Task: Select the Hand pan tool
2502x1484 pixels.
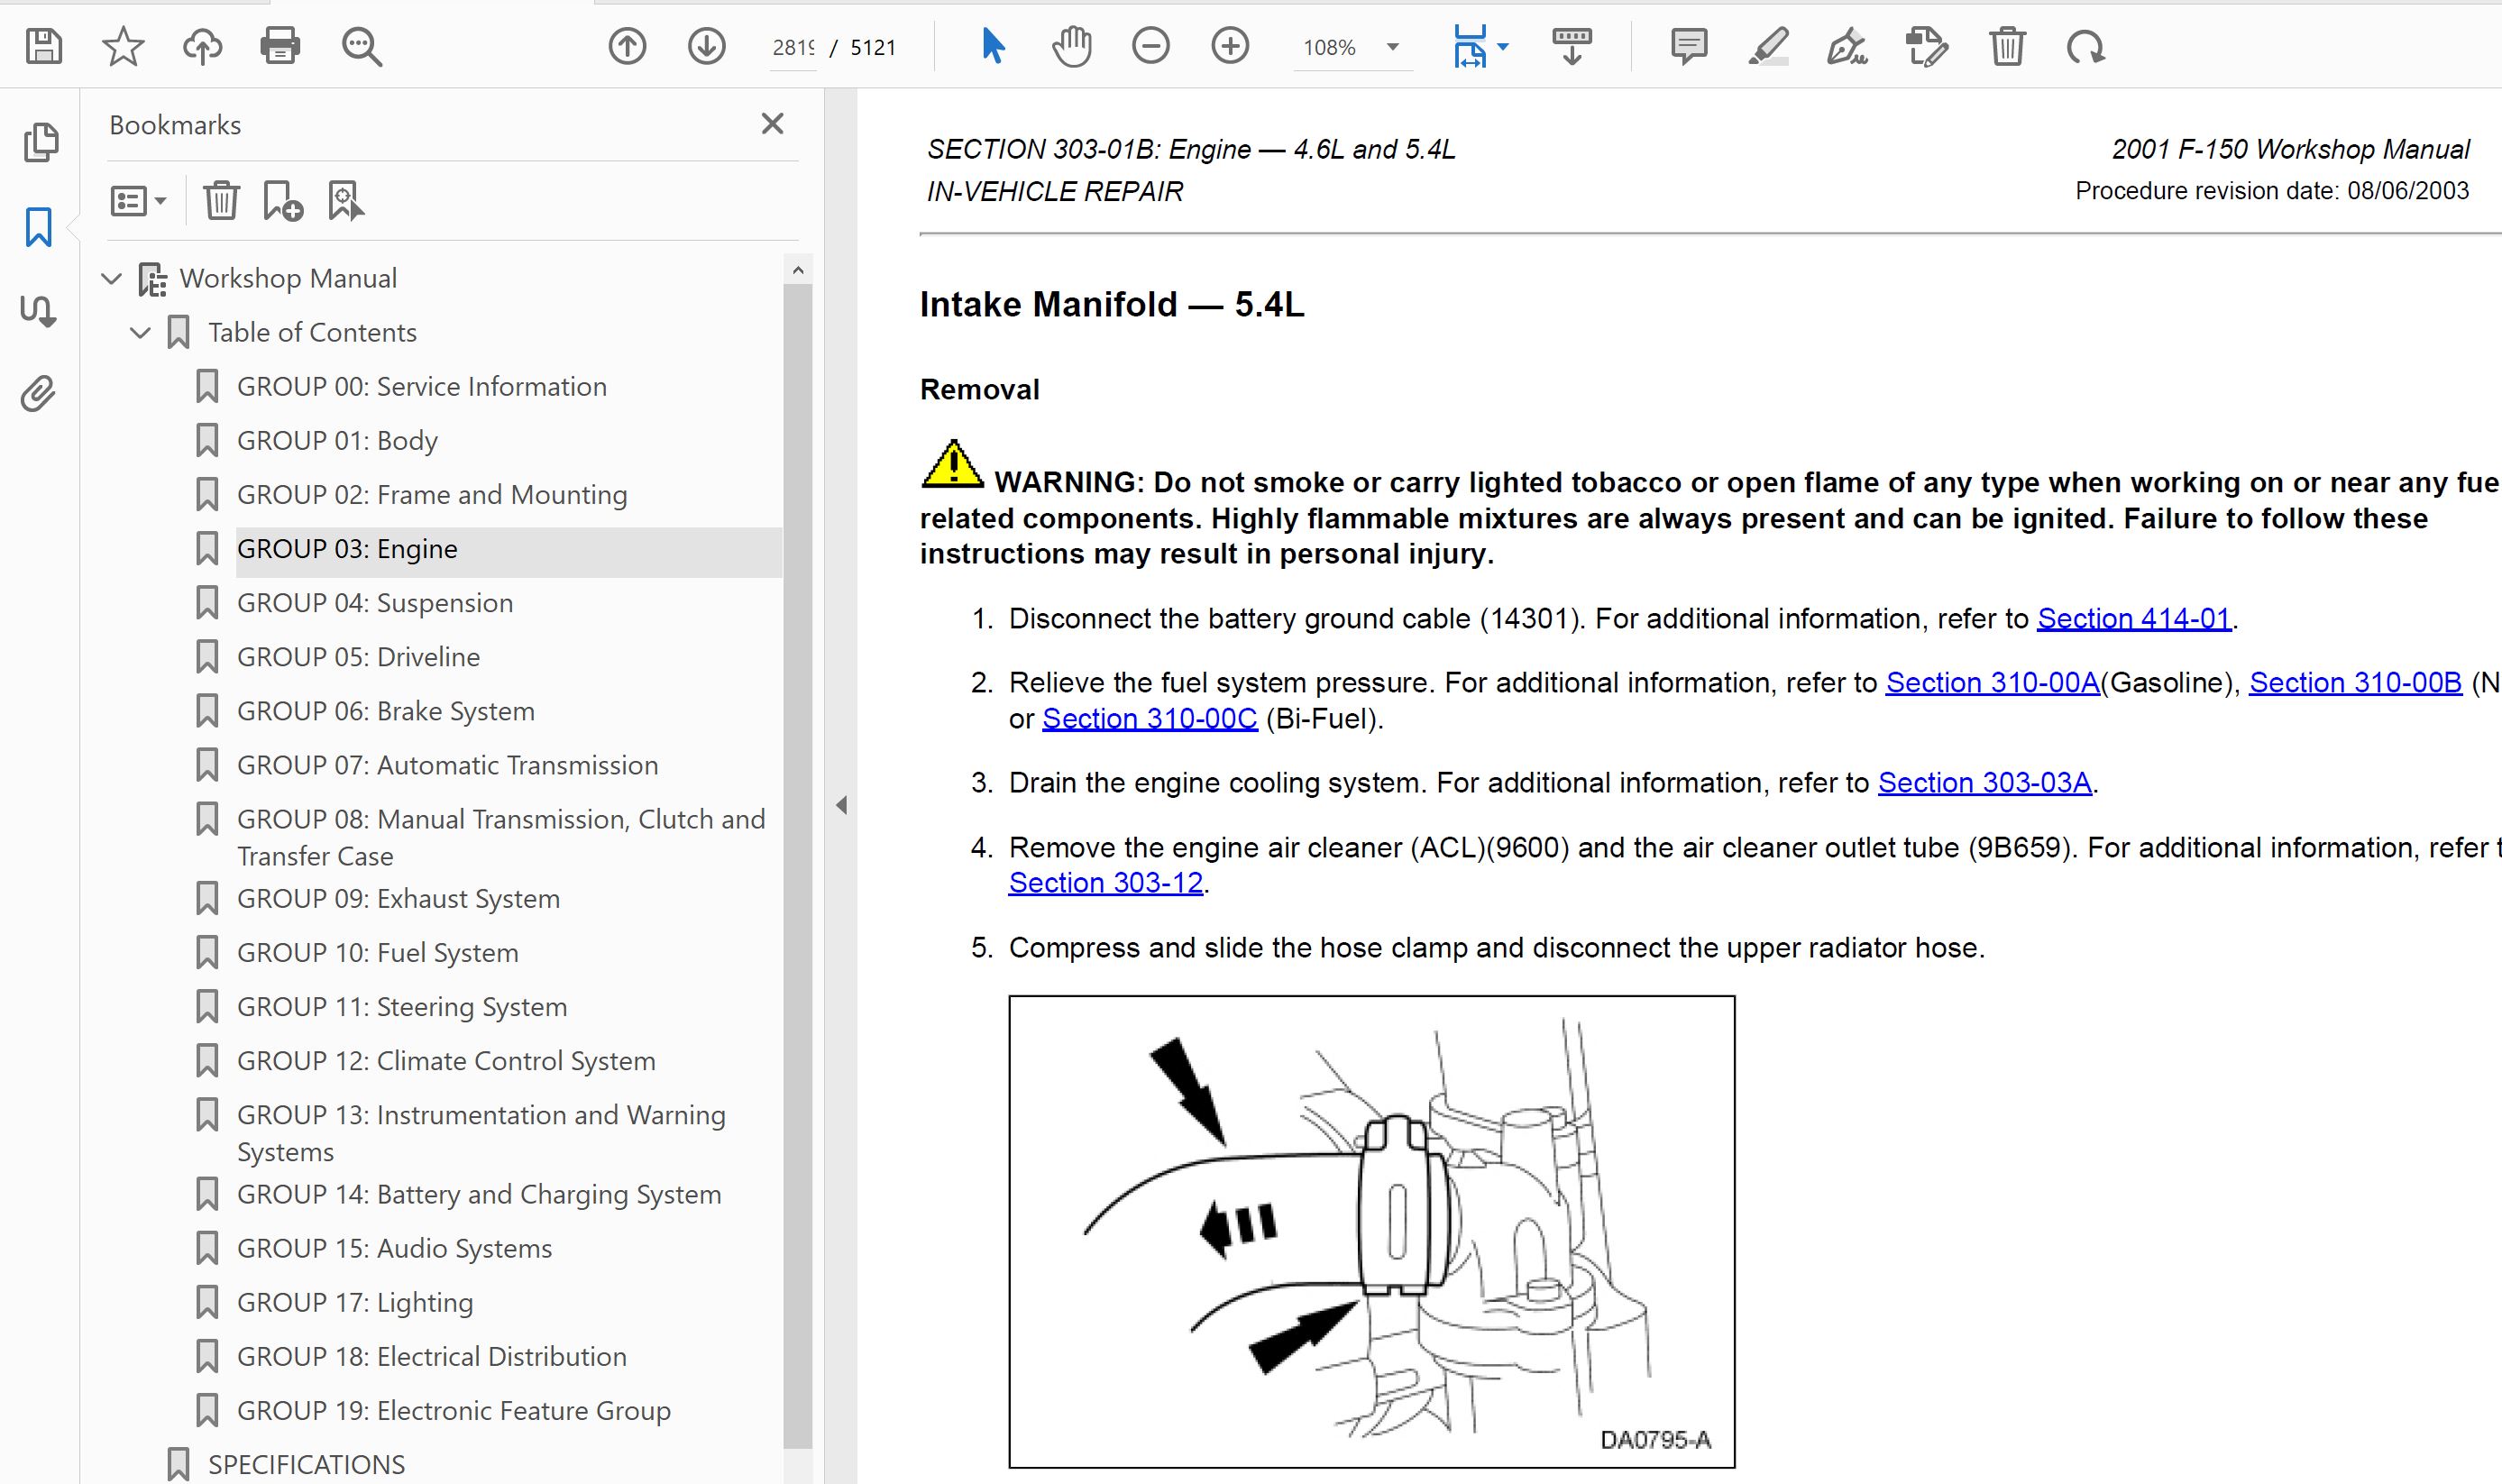Action: pyautogui.click(x=1071, y=46)
